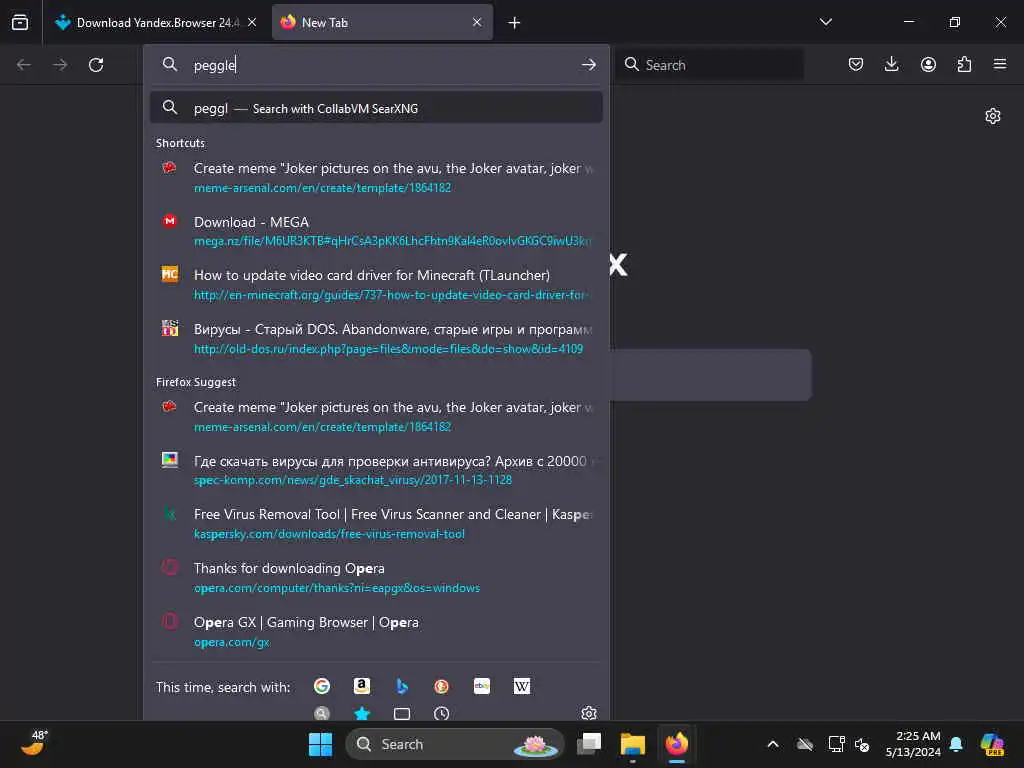The height and width of the screenshot is (768, 1024).
Task: Open the old-dos.ru Вирусы shortcut
Action: pyautogui.click(x=376, y=338)
